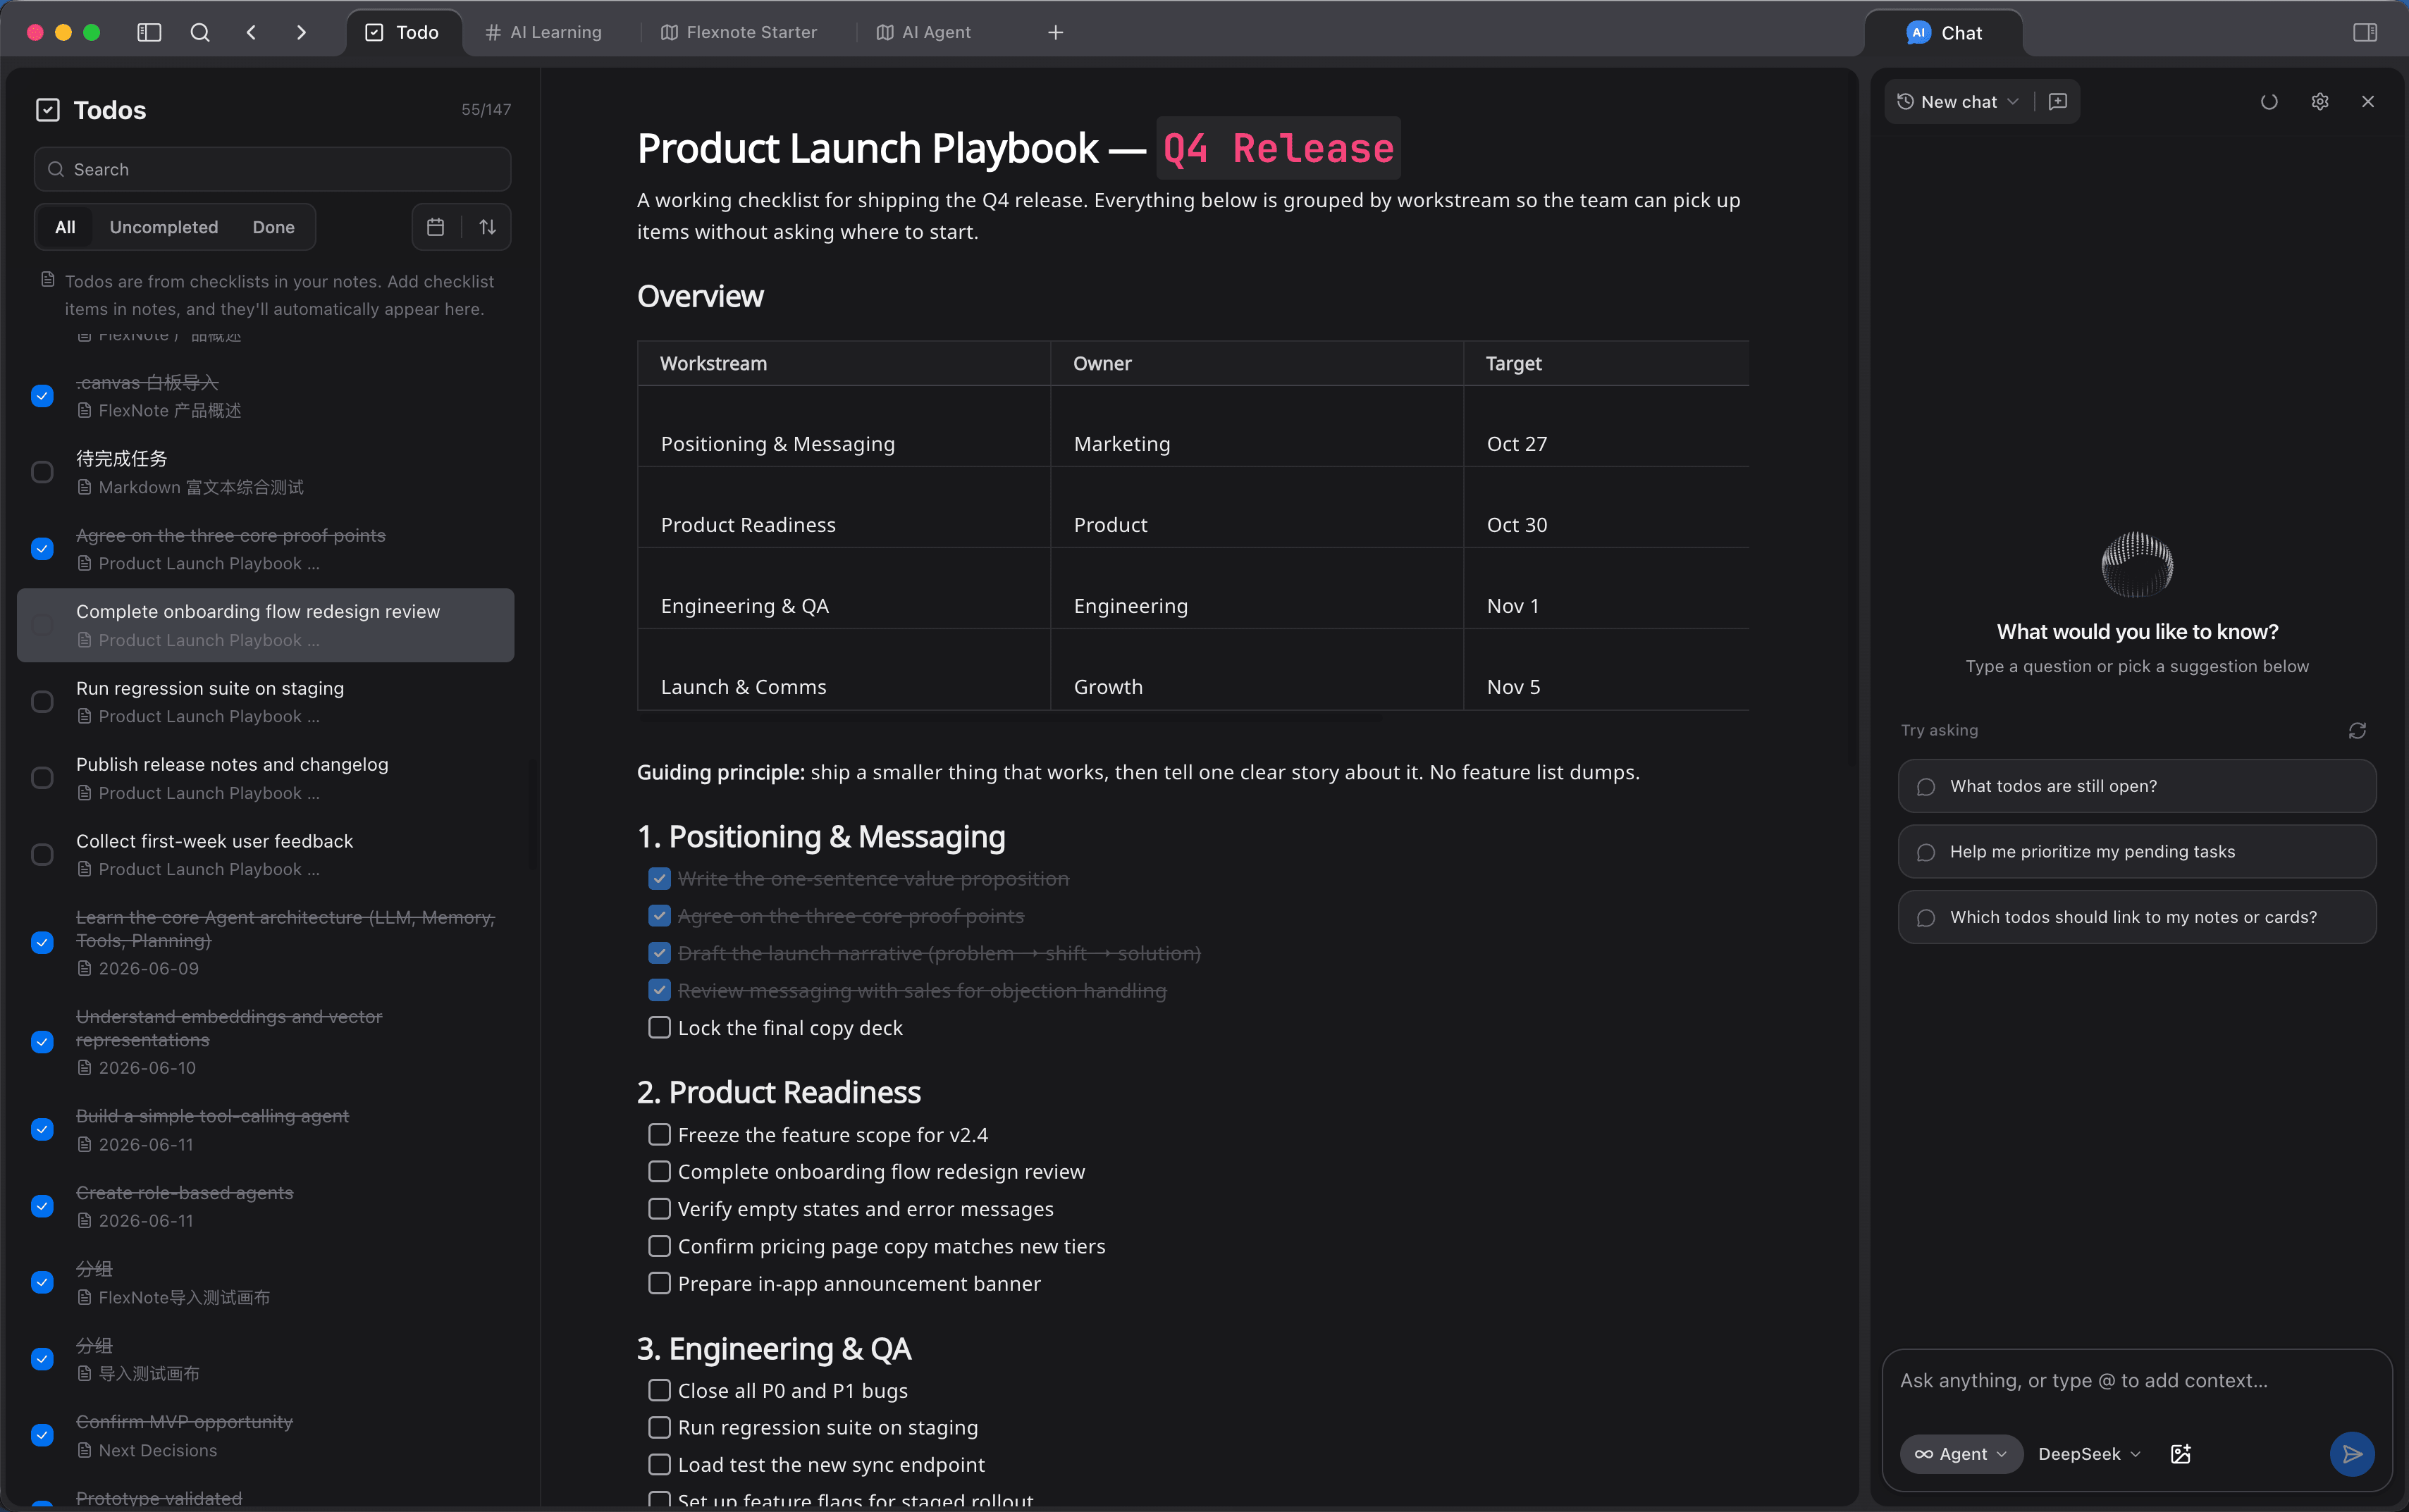Pick 'Help me prioritize my pending tasks'
2409x1512 pixels.
coord(2137,852)
